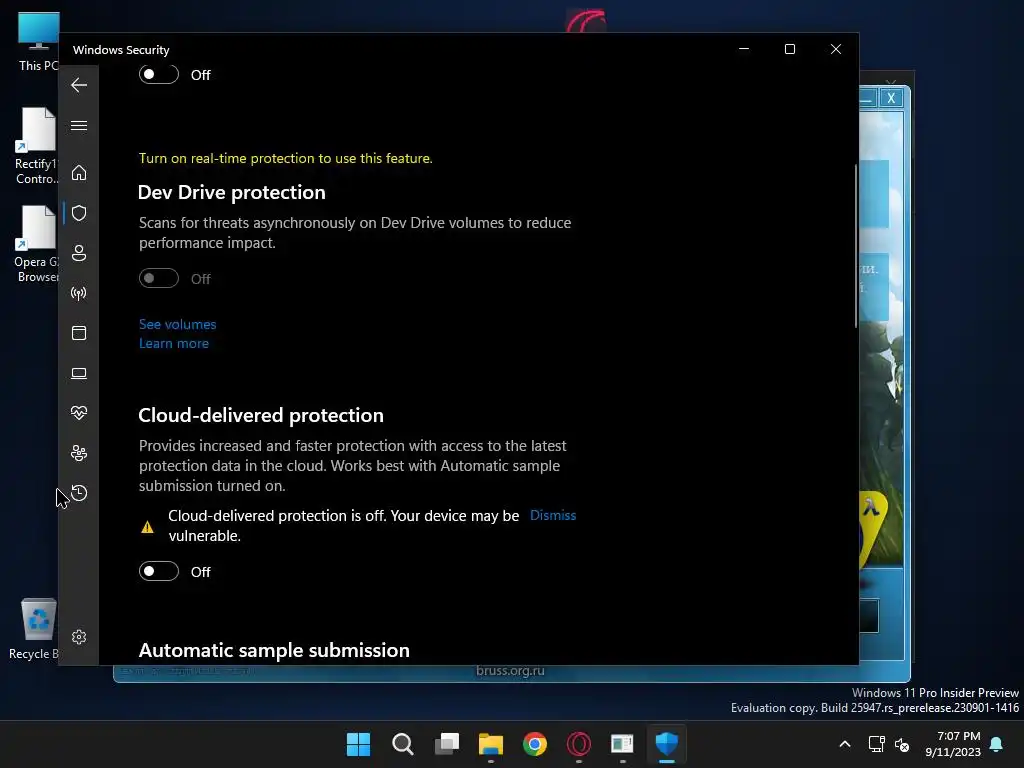Open Device security laptop icon

pyautogui.click(x=79, y=373)
